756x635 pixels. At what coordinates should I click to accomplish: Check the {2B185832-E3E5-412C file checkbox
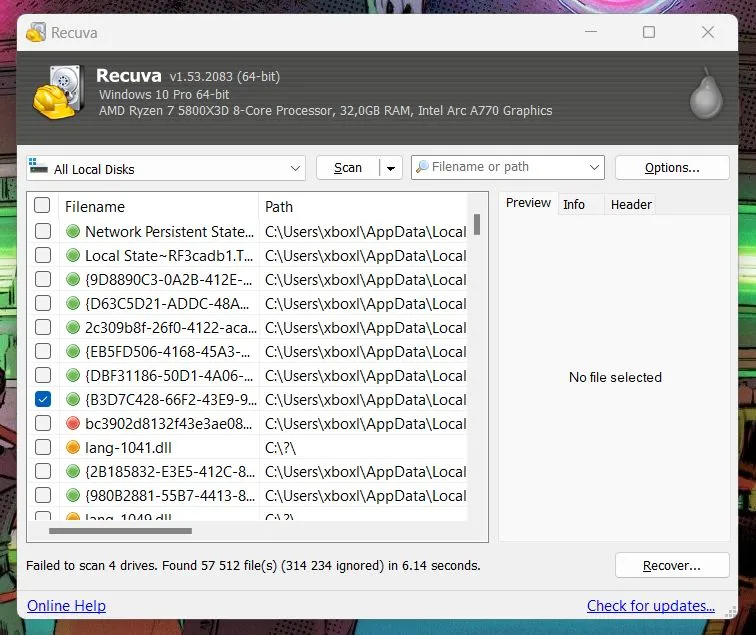[43, 471]
